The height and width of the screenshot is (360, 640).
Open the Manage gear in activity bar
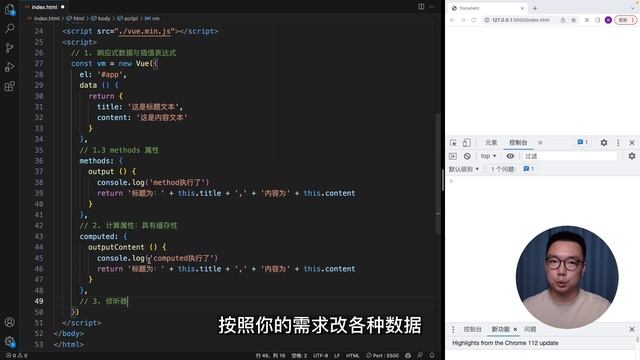coord(9,341)
